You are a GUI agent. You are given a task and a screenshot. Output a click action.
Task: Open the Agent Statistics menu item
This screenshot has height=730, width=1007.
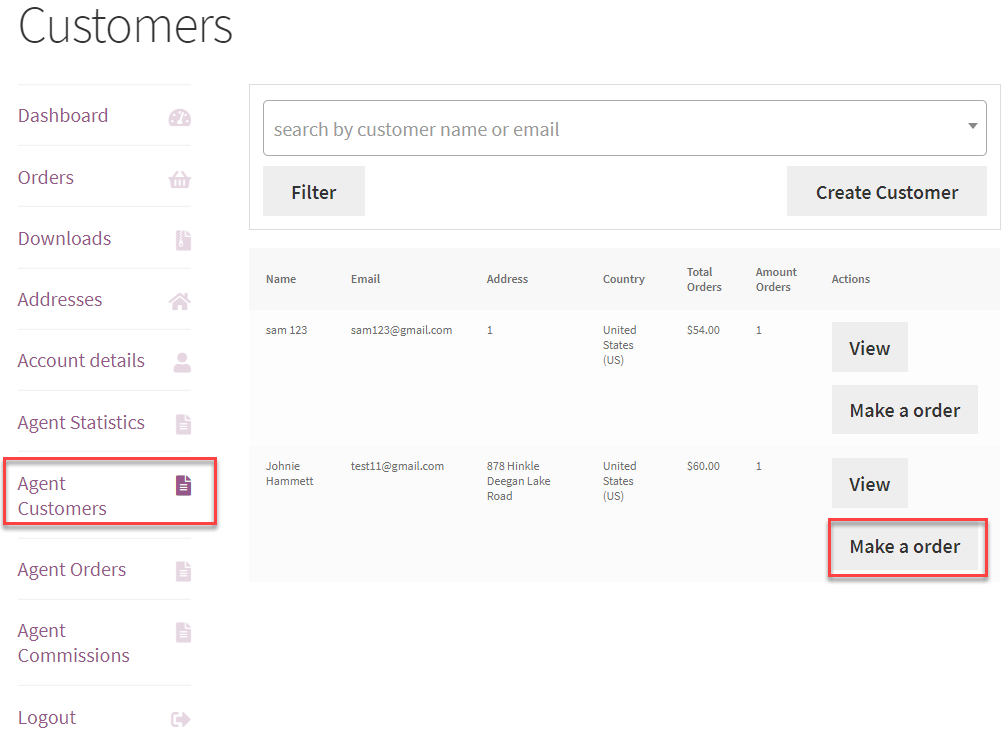81,423
